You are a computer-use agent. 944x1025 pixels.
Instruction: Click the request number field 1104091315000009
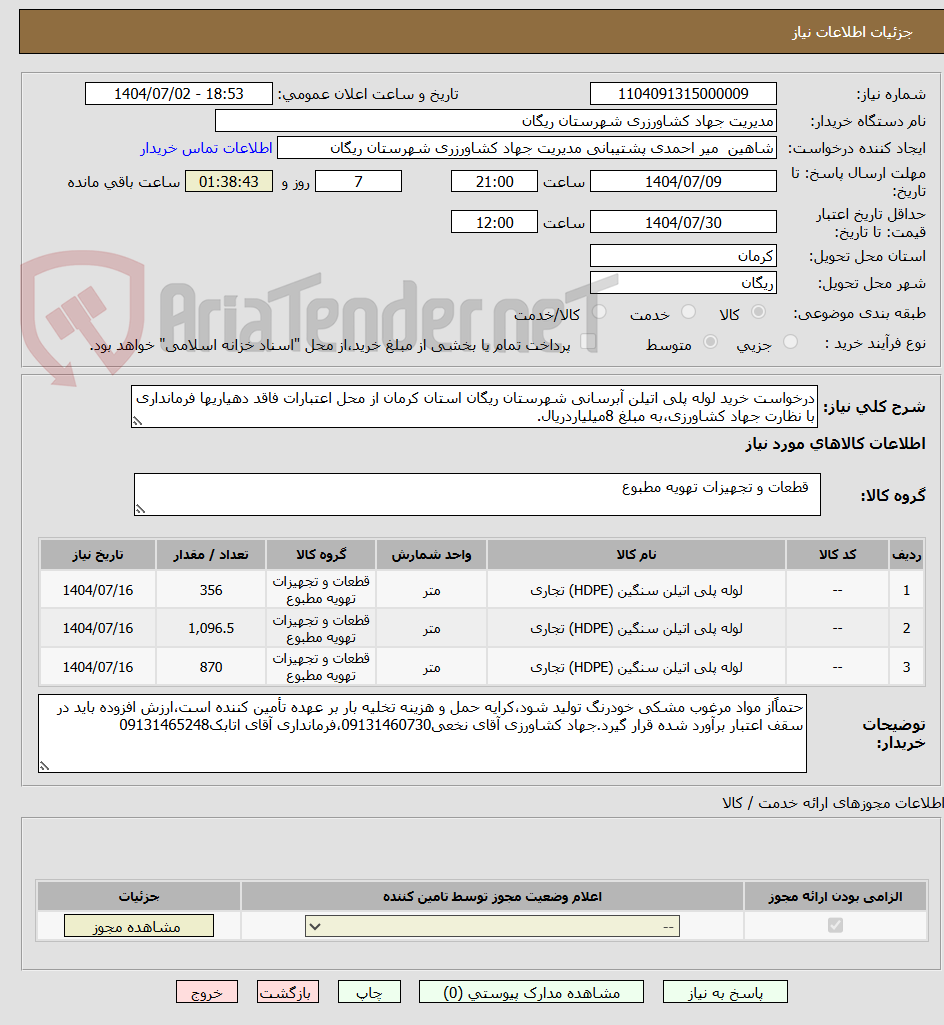pyautogui.click(x=683, y=93)
